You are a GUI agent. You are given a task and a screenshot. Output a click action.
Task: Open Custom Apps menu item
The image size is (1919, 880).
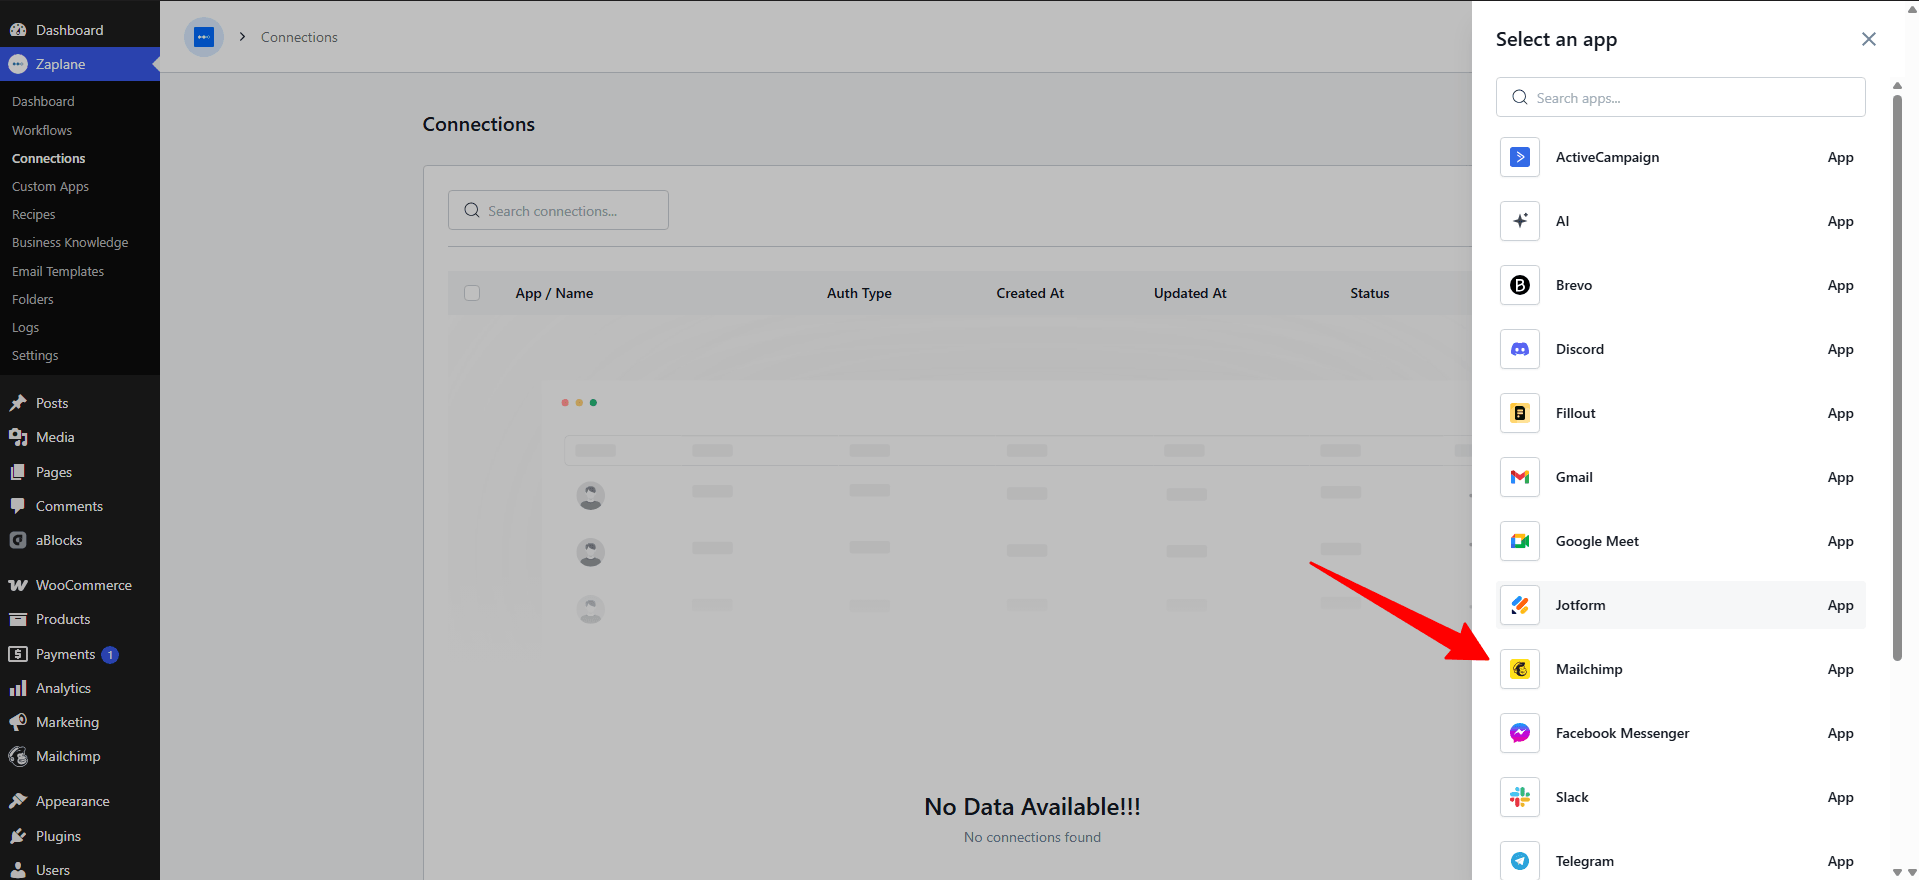50,186
